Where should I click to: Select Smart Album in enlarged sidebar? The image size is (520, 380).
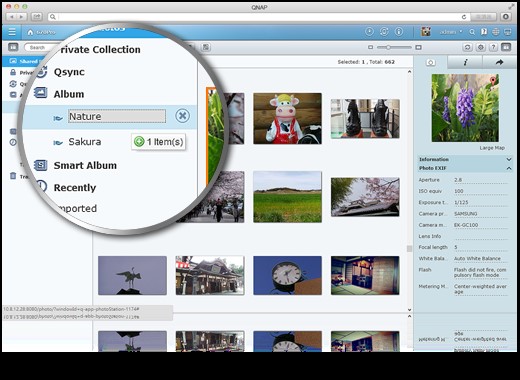tap(85, 165)
